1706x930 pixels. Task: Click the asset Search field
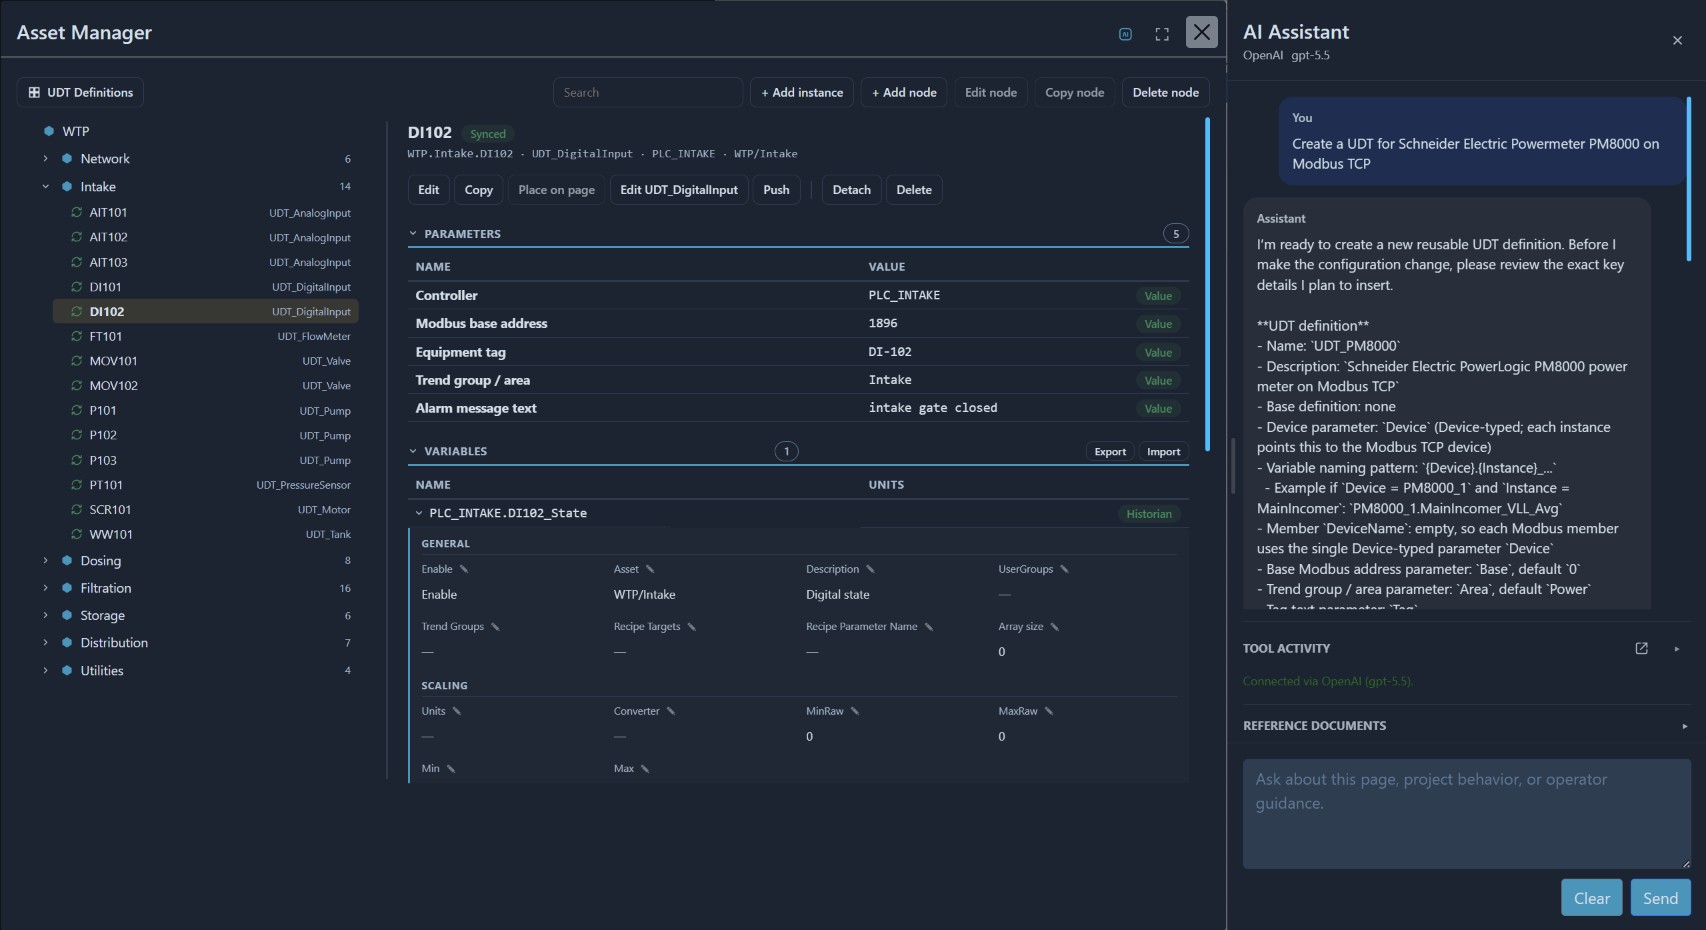[648, 92]
